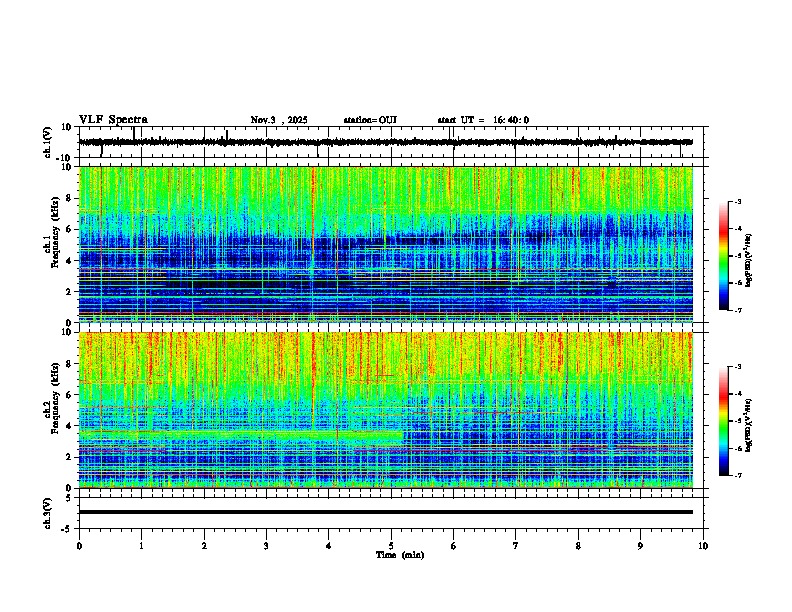Click the ch.1 voltage waveform trace panel
This screenshot has height=612, width=792.
click(x=393, y=142)
